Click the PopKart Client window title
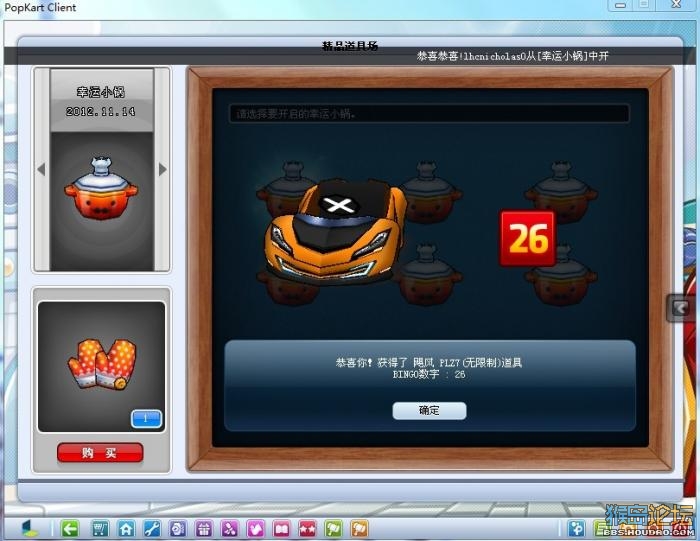This screenshot has height=541, width=700. coord(40,8)
